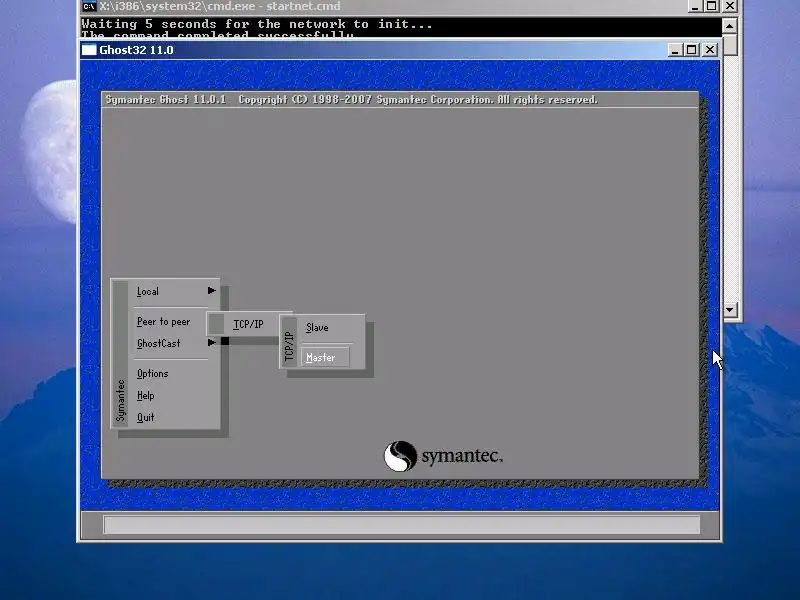Open Help in the Ghost menu
This screenshot has width=800, height=600.
point(145,395)
